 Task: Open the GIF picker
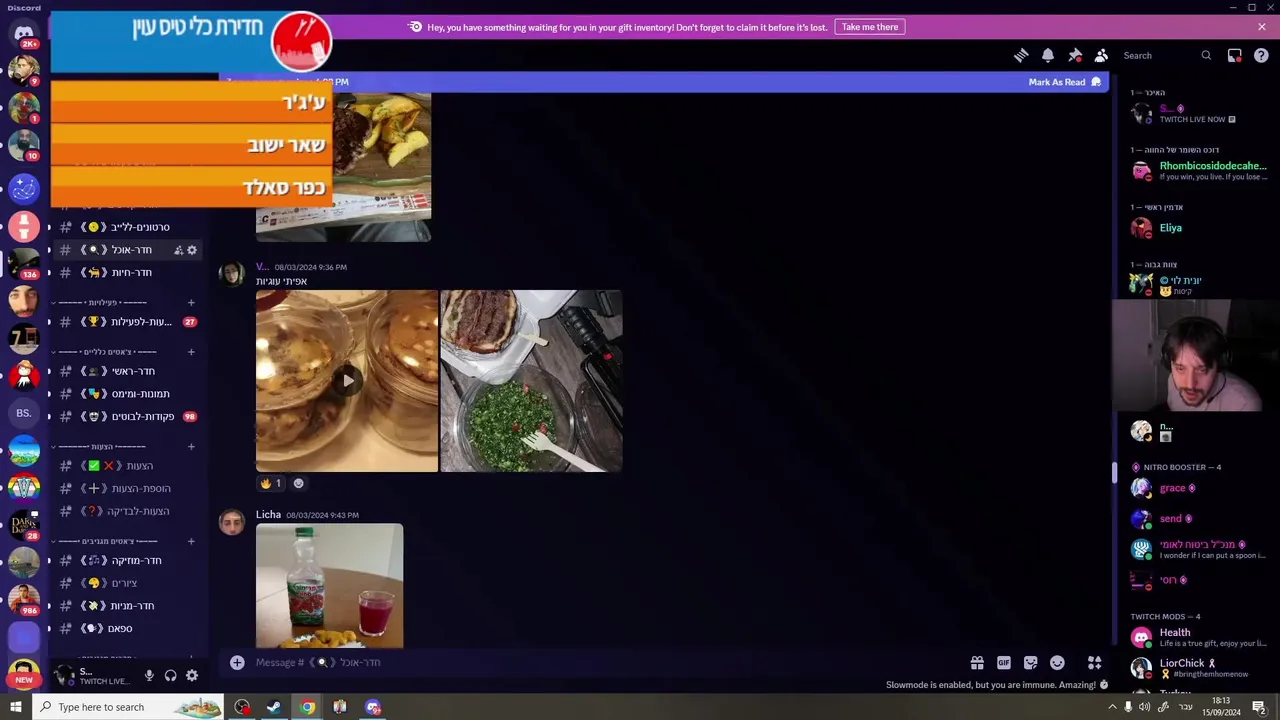pyautogui.click(x=1004, y=663)
